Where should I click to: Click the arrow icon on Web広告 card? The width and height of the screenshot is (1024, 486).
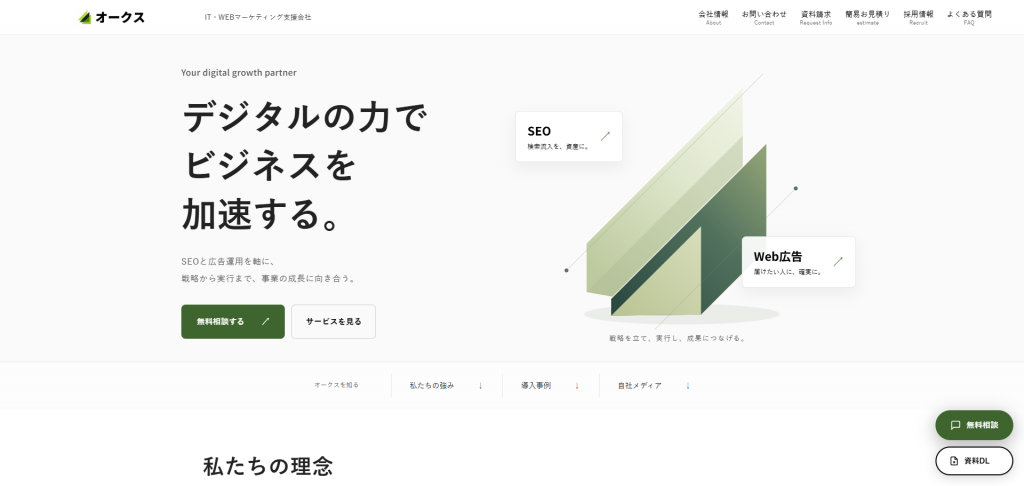pyautogui.click(x=838, y=261)
